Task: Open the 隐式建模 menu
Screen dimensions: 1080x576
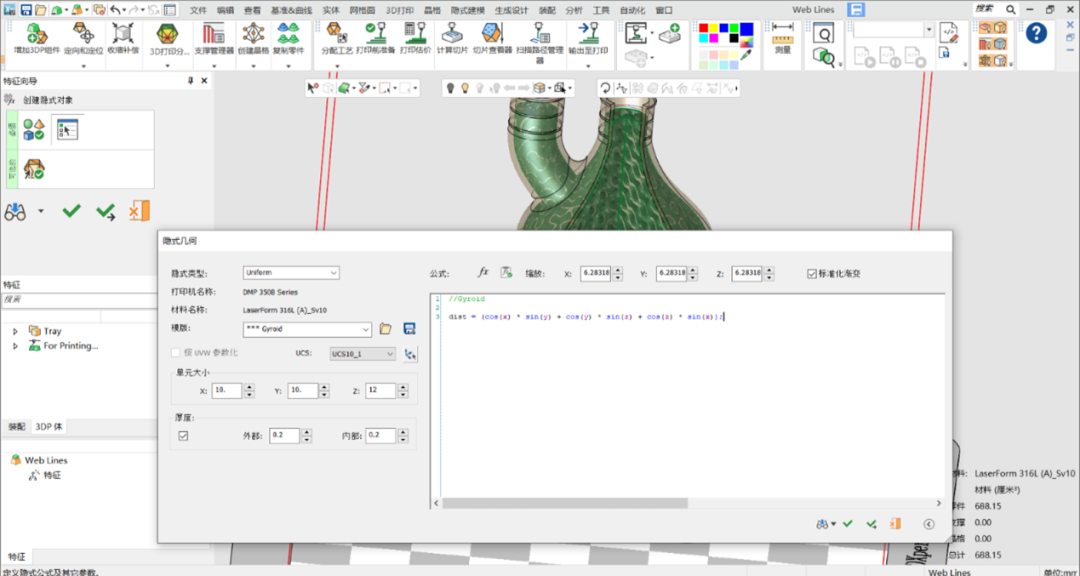Action: pos(468,10)
